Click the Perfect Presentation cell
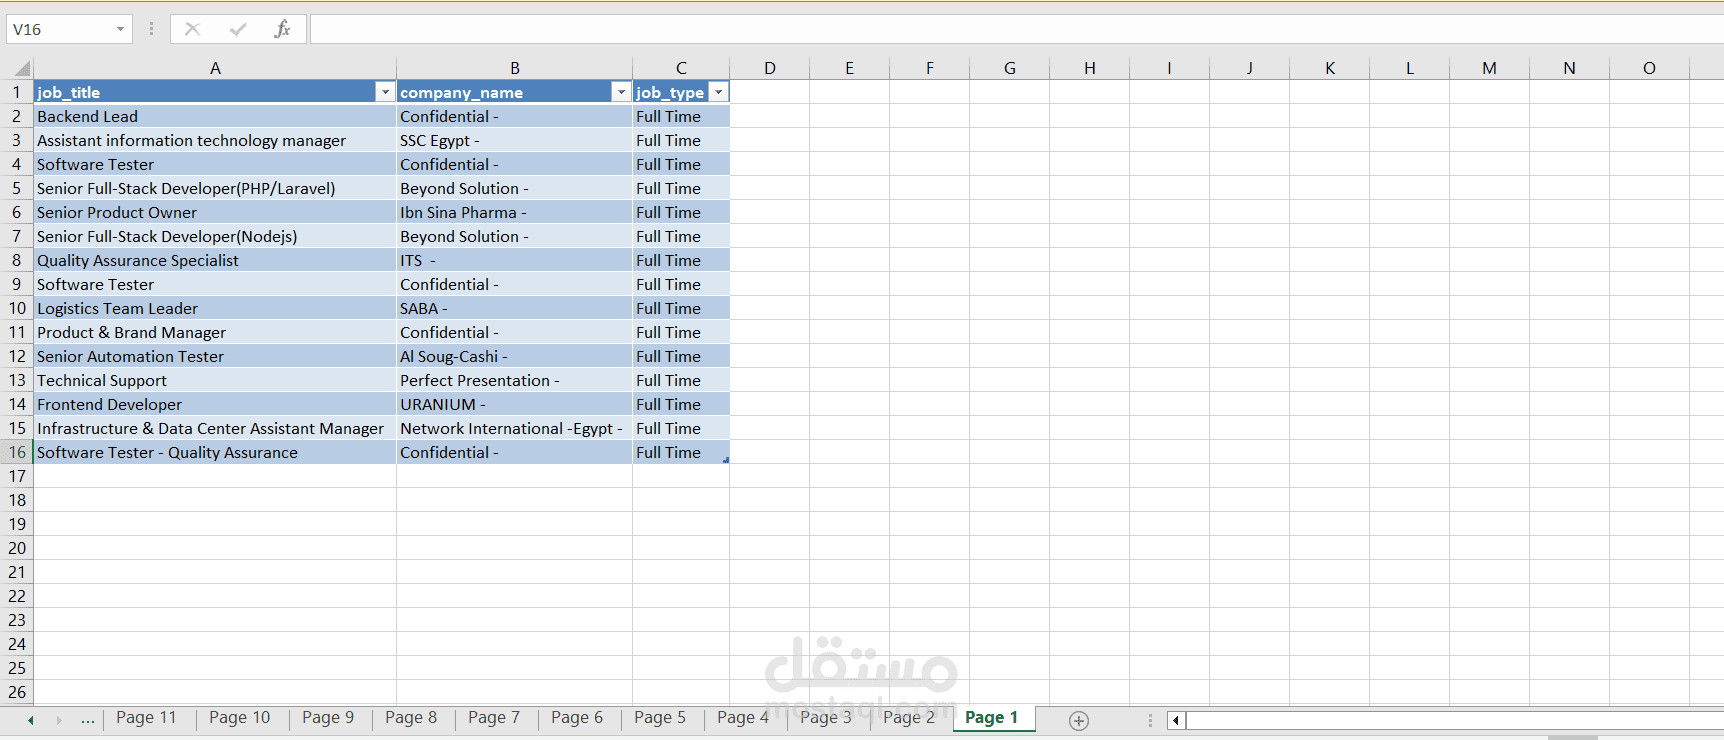 pos(515,380)
